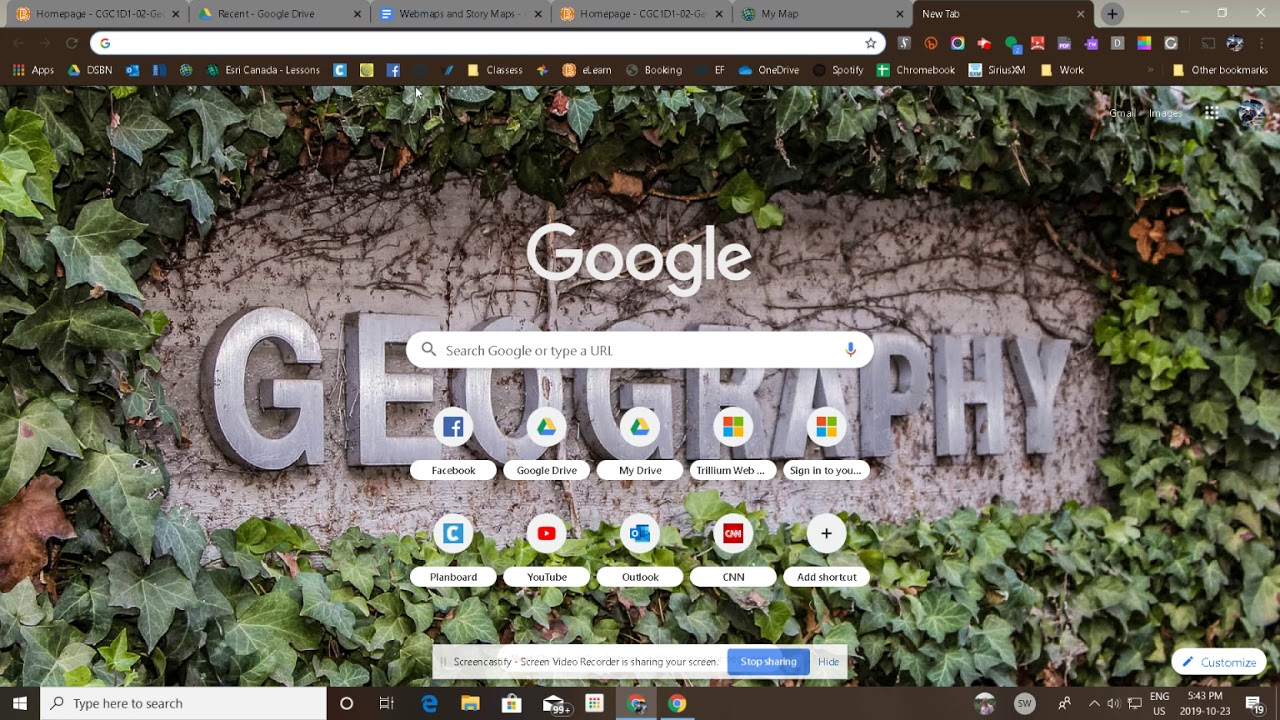
Task: Open the eLearn bookmark
Action: [x=587, y=70]
